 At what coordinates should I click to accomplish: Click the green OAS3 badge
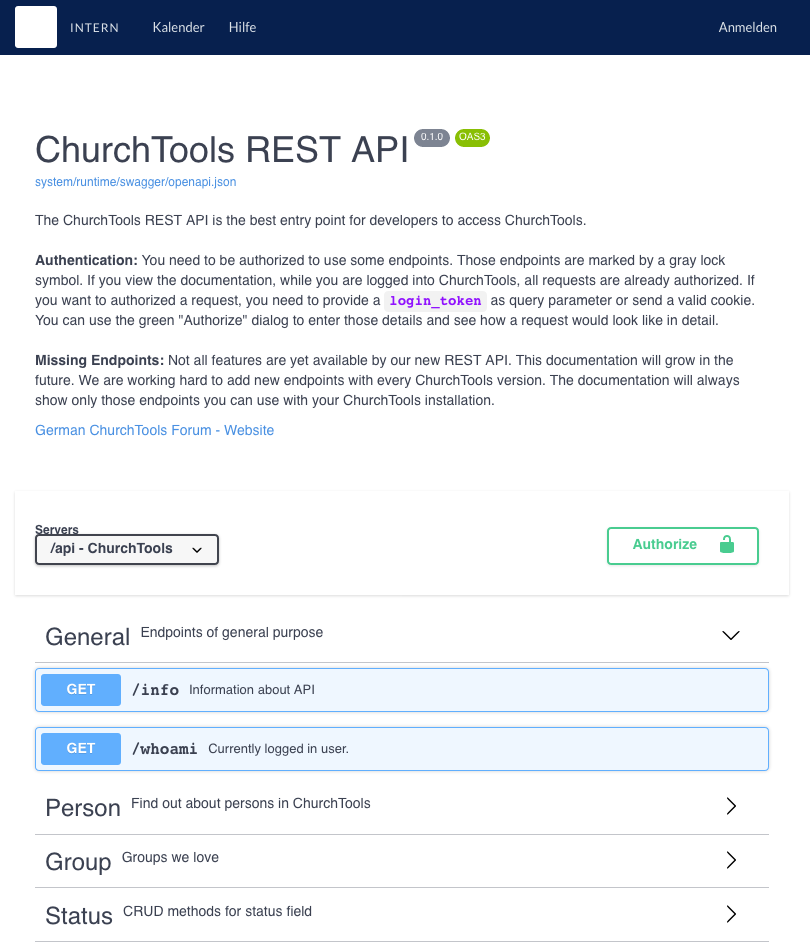472,137
